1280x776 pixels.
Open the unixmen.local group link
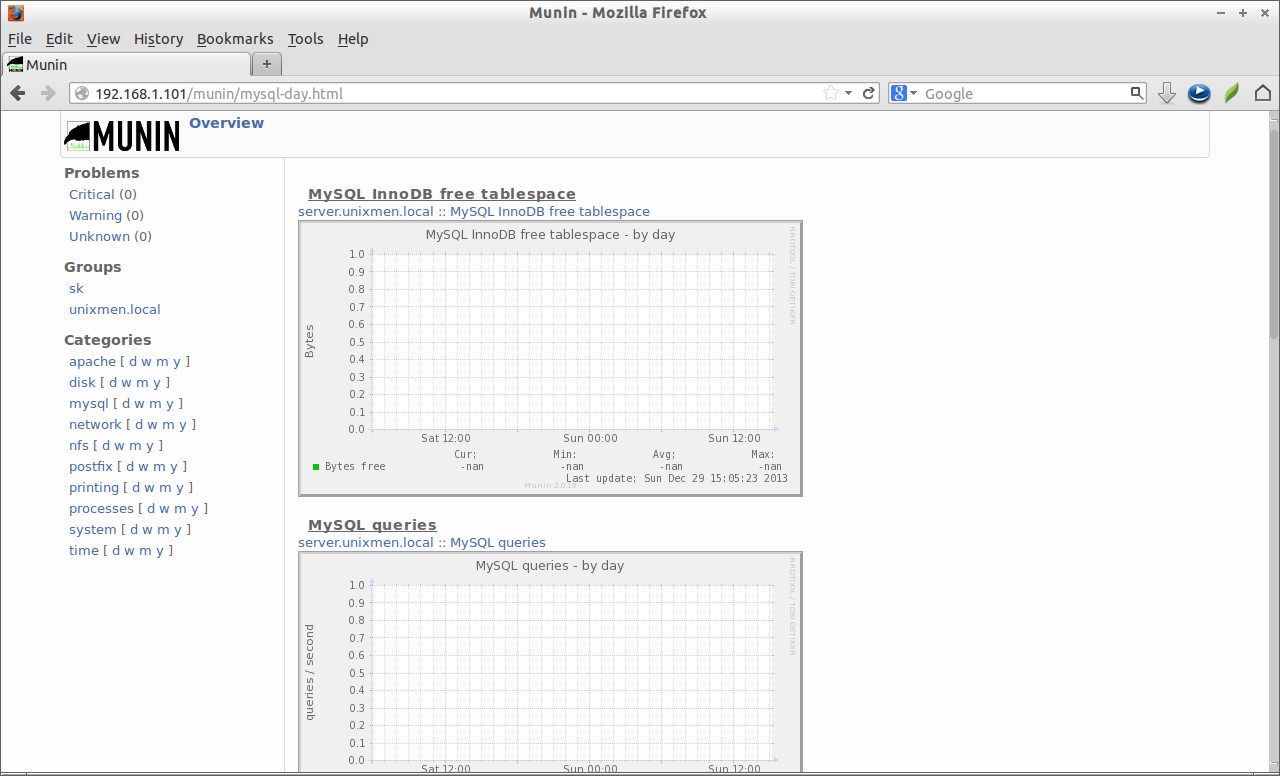tap(115, 309)
